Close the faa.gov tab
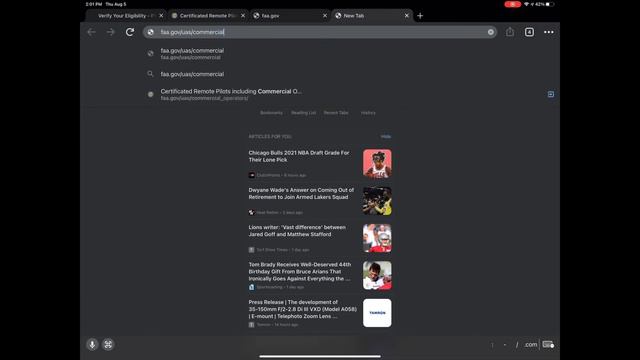640x360 pixels. click(325, 16)
